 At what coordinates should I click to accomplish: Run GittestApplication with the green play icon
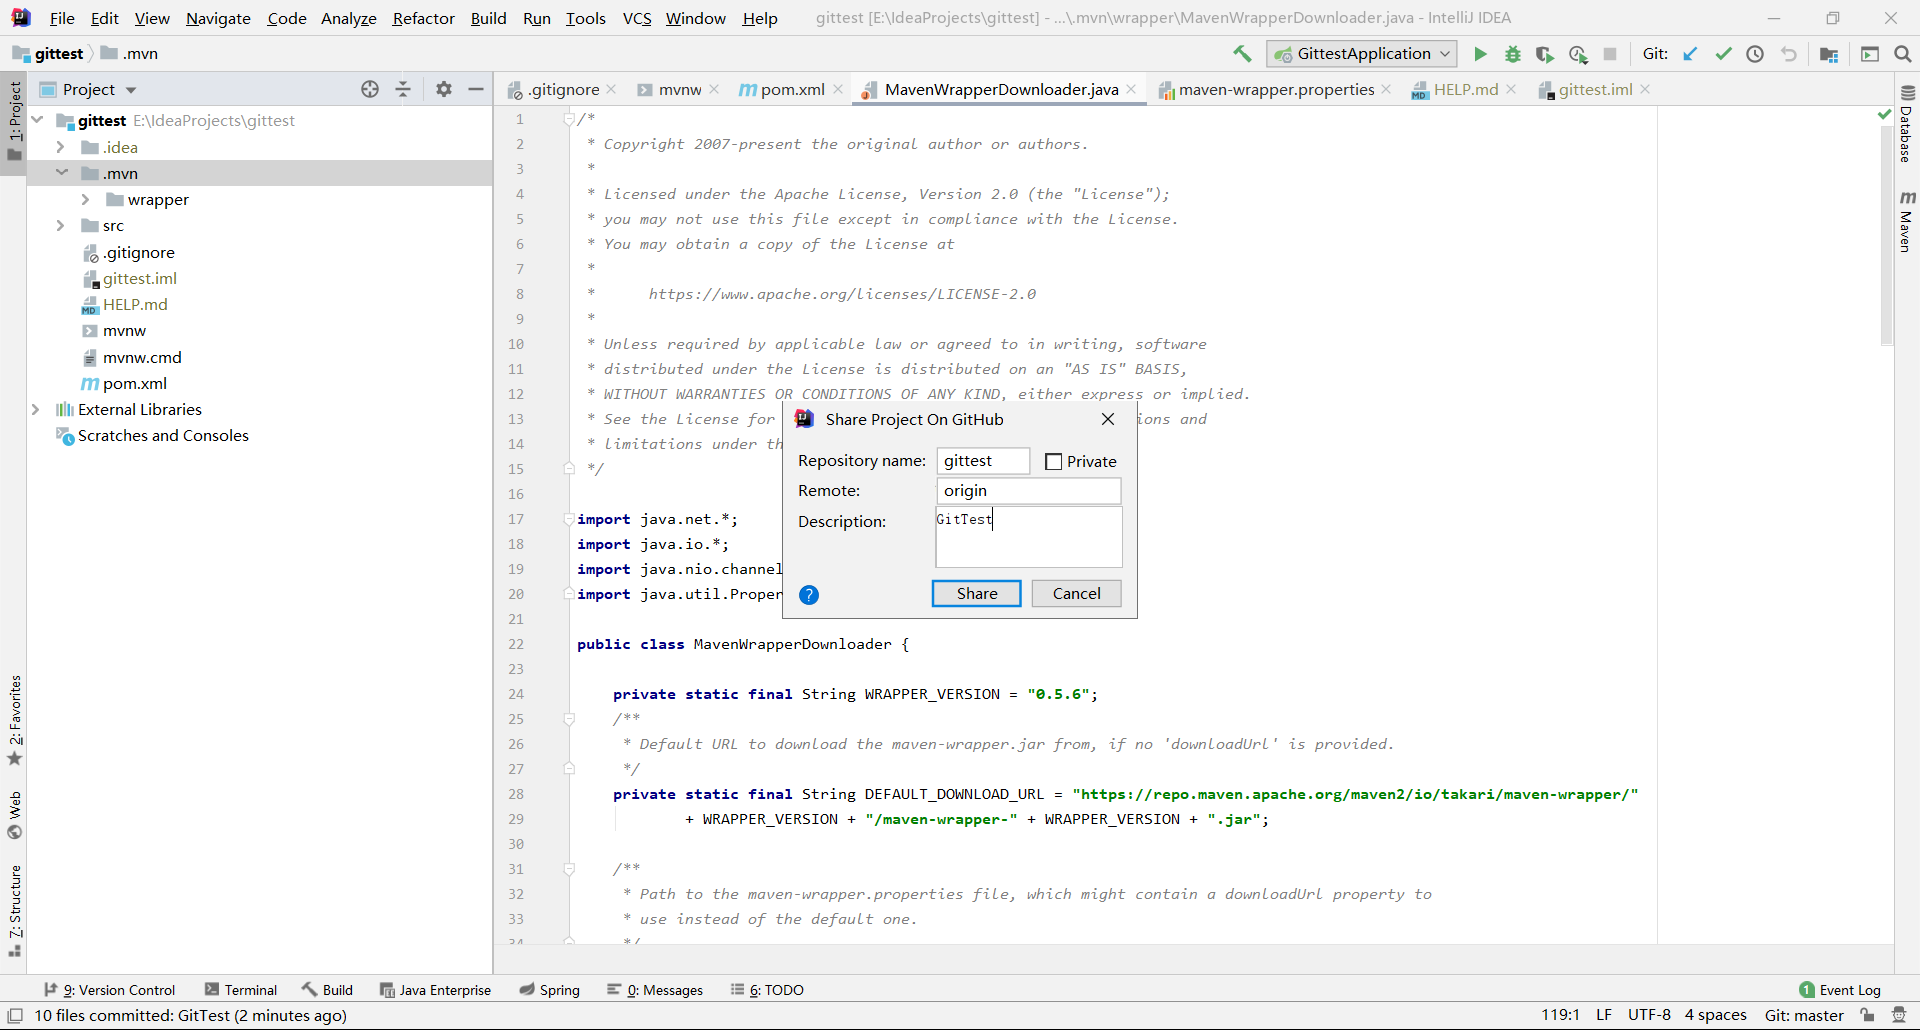(x=1480, y=54)
